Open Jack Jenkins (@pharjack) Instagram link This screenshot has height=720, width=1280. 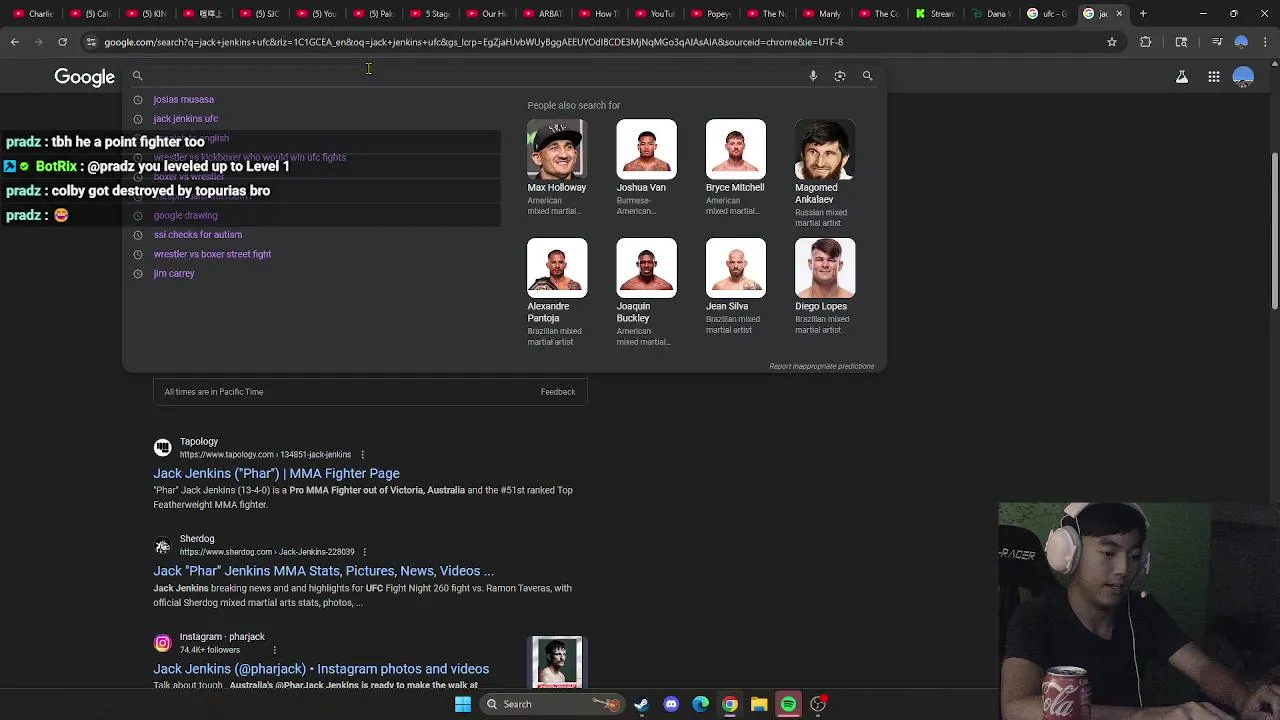pyautogui.click(x=321, y=669)
